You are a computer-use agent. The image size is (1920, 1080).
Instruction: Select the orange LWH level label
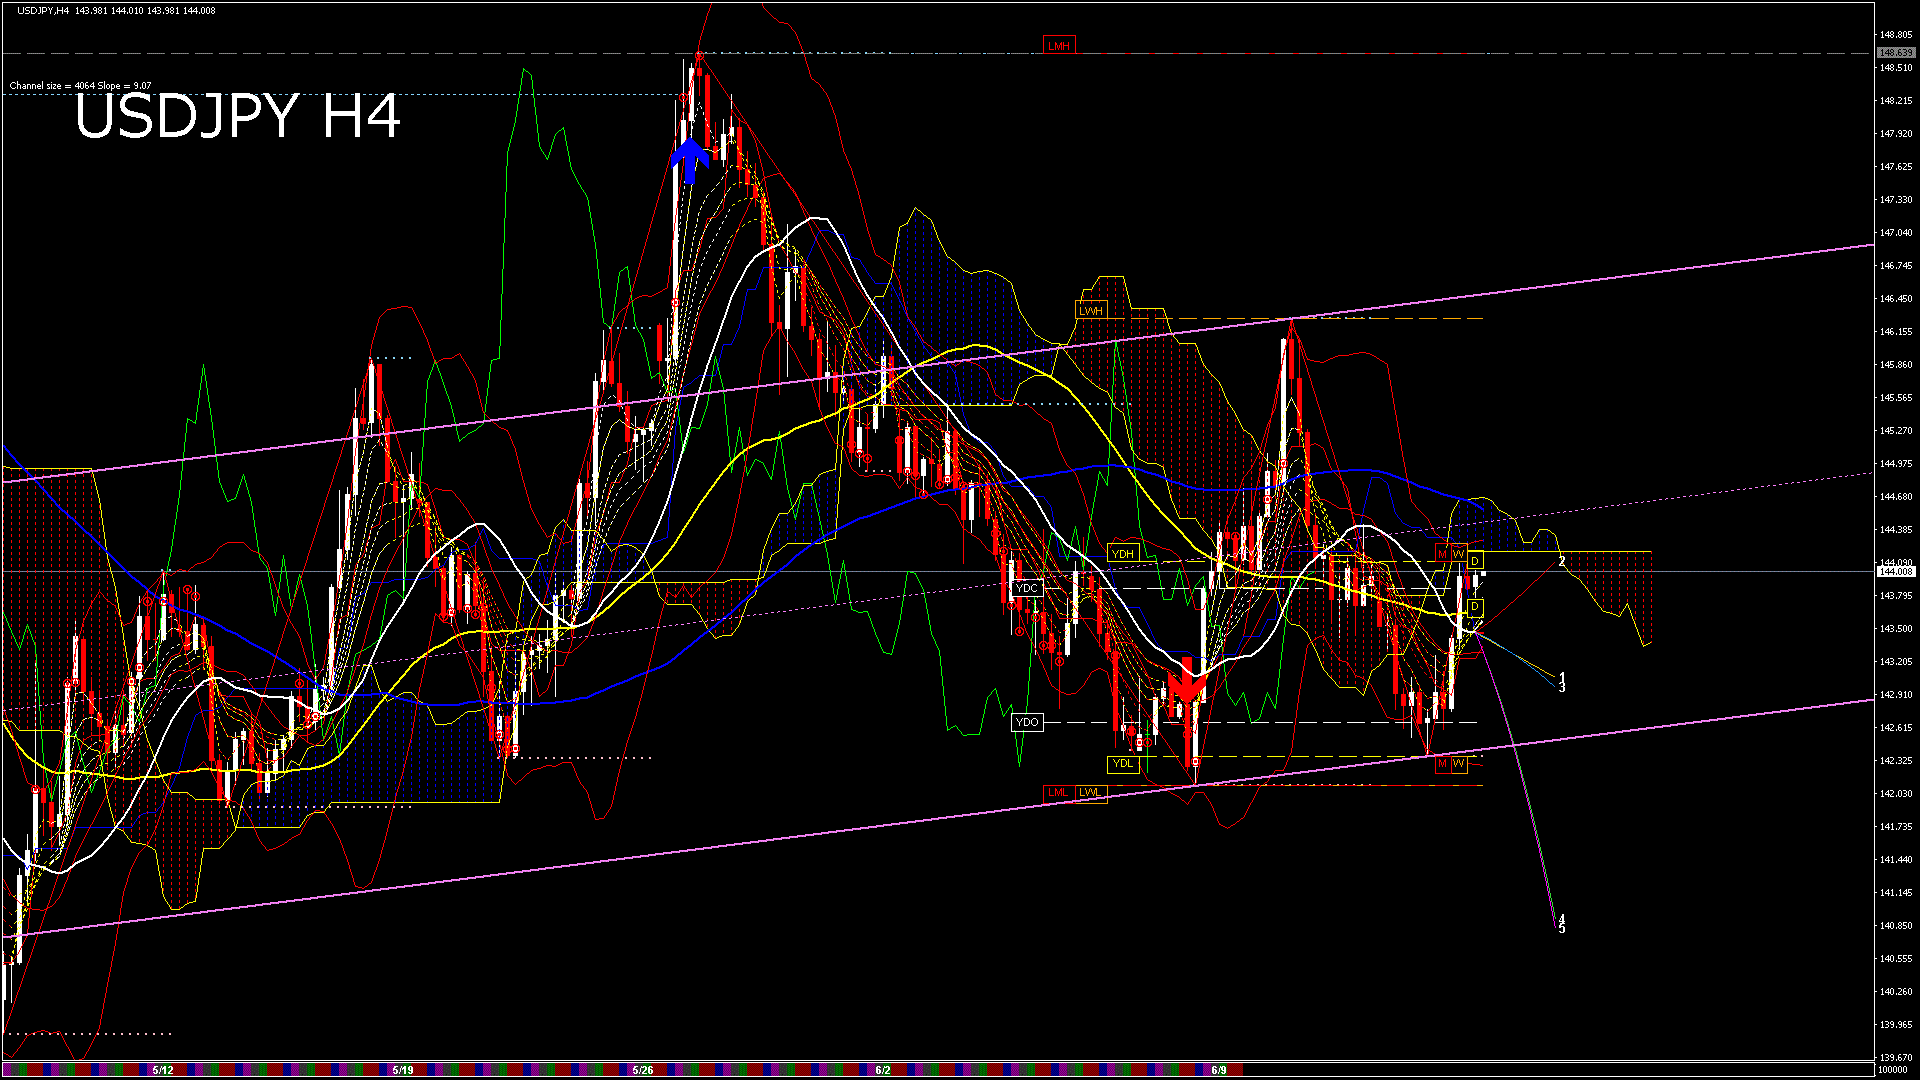click(1090, 311)
